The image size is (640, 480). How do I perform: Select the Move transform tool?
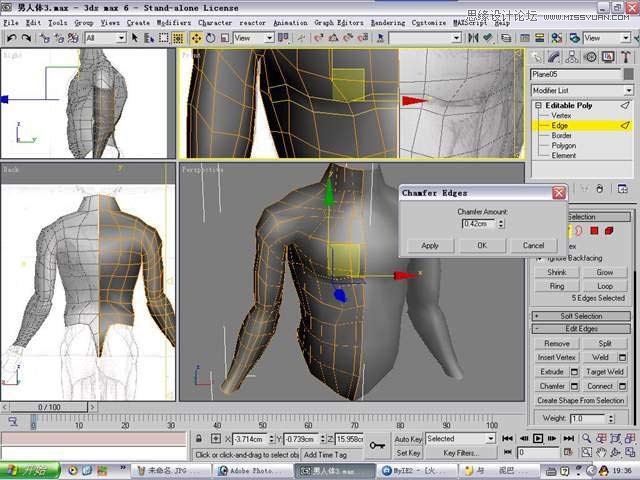coord(196,38)
